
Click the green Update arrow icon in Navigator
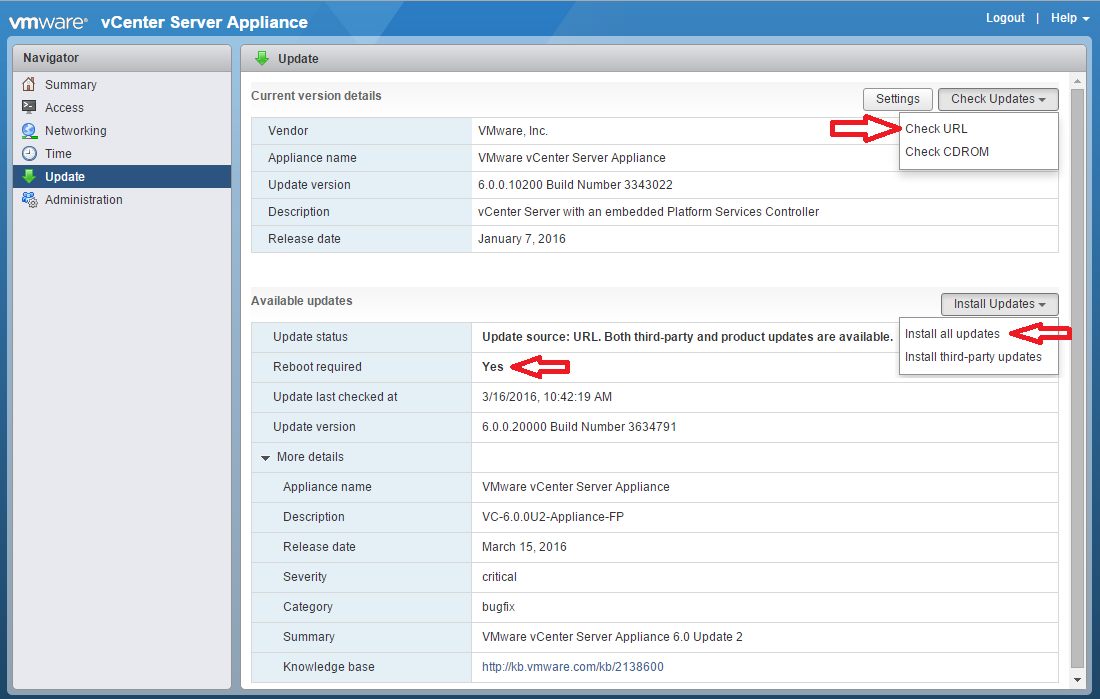[29, 176]
